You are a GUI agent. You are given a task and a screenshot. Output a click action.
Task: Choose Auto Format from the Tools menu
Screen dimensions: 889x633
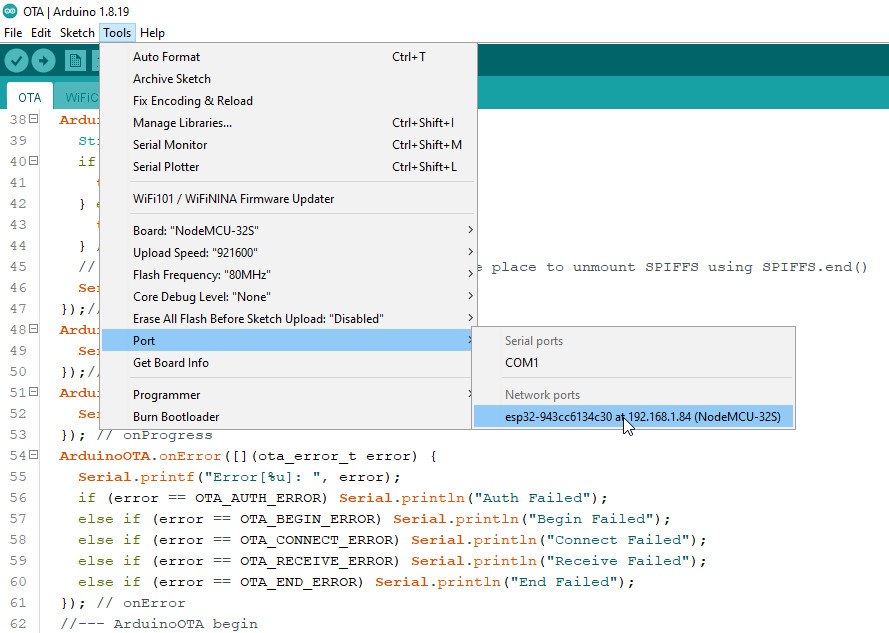click(288, 57)
